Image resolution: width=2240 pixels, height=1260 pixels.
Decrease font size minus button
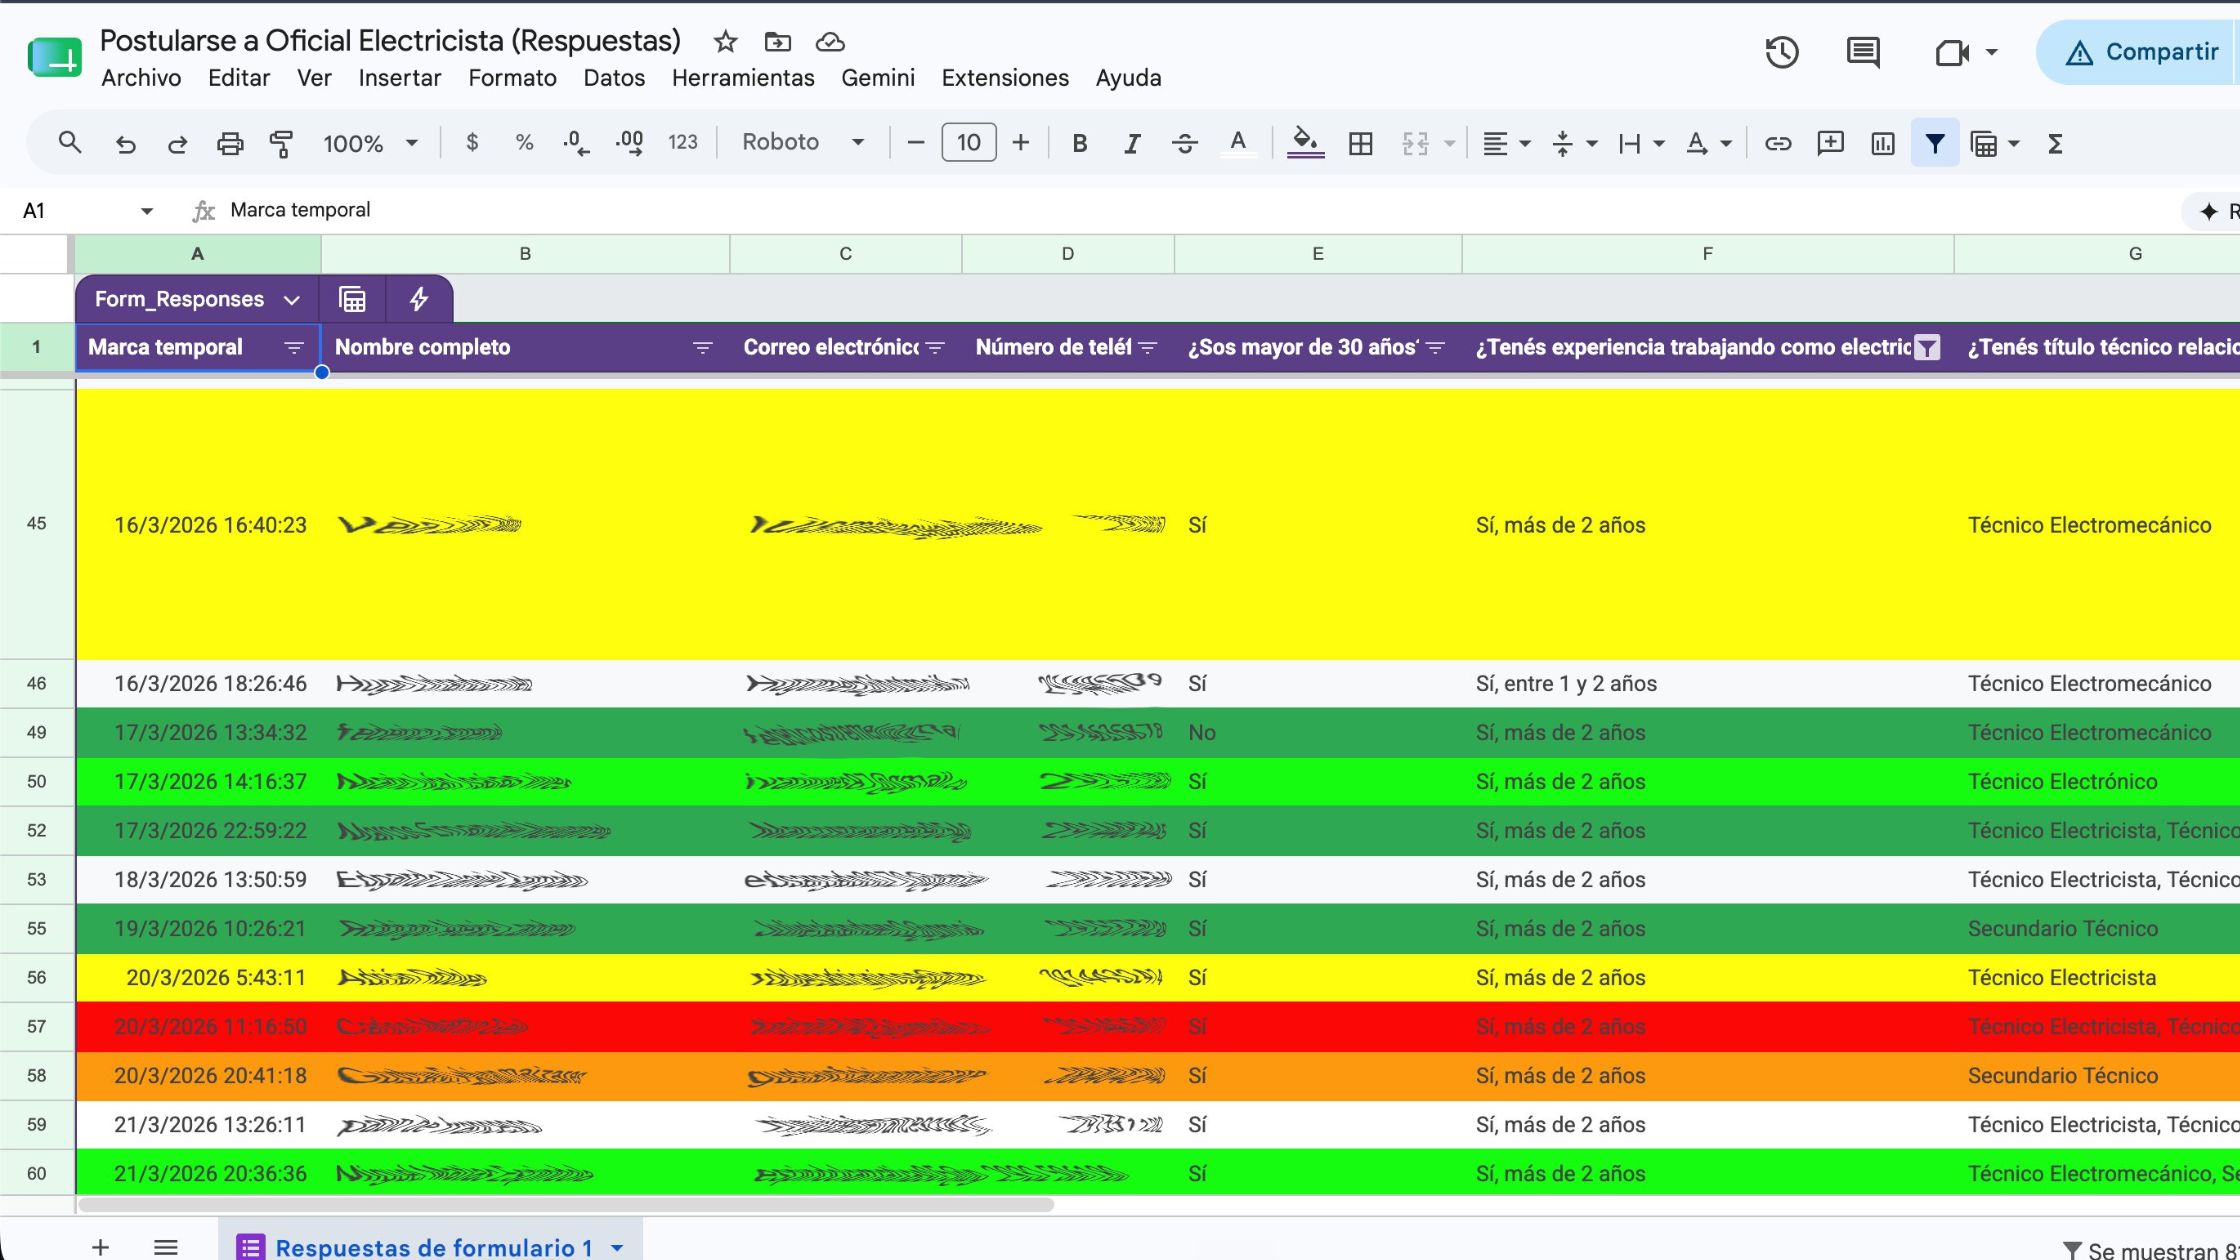coord(915,143)
